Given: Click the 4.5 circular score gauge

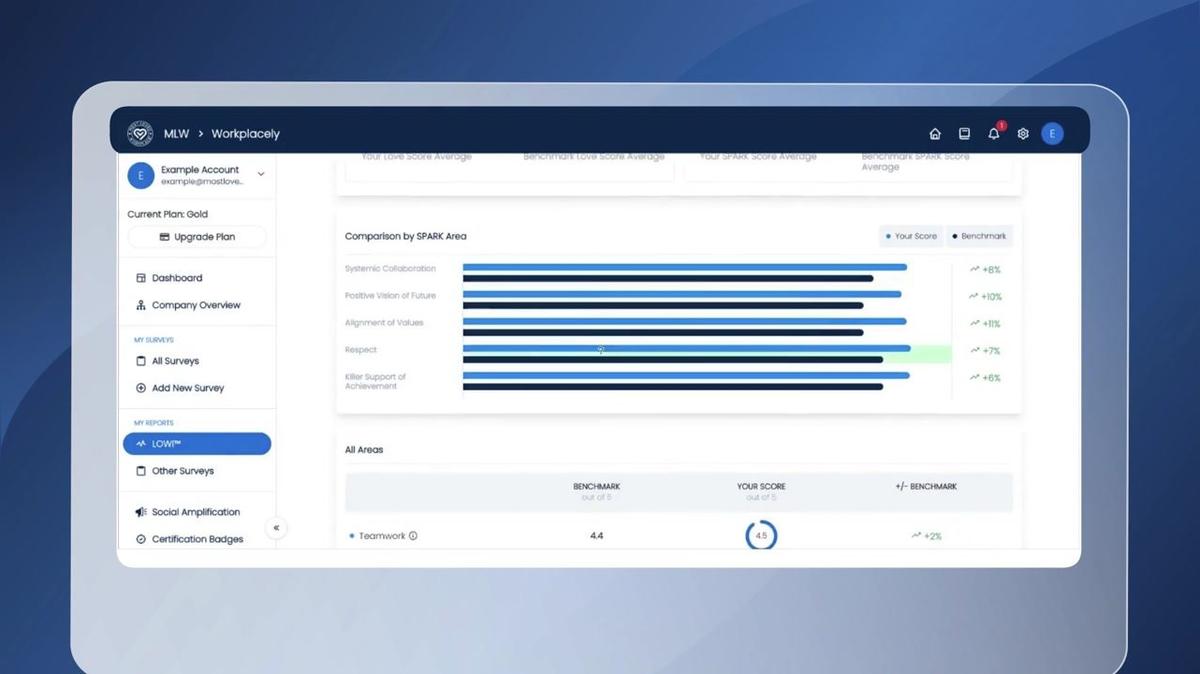Looking at the screenshot, I should 761,536.
